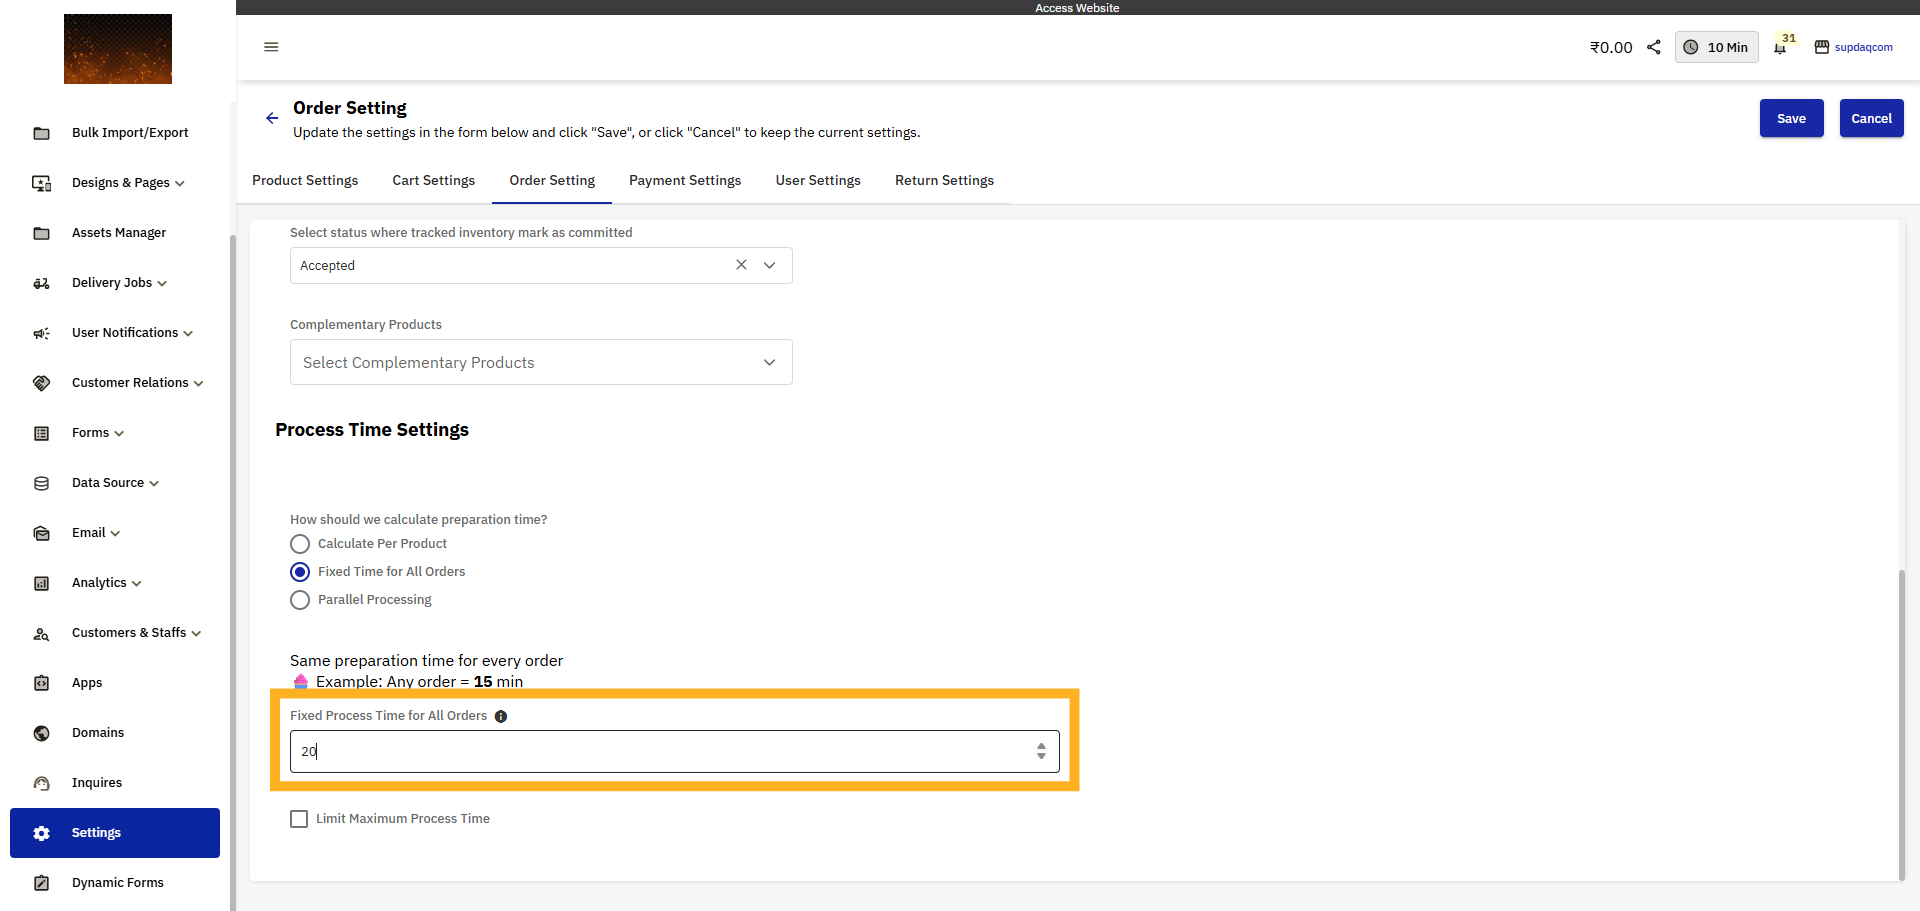Open the tracked inventory status dropdown

click(769, 265)
